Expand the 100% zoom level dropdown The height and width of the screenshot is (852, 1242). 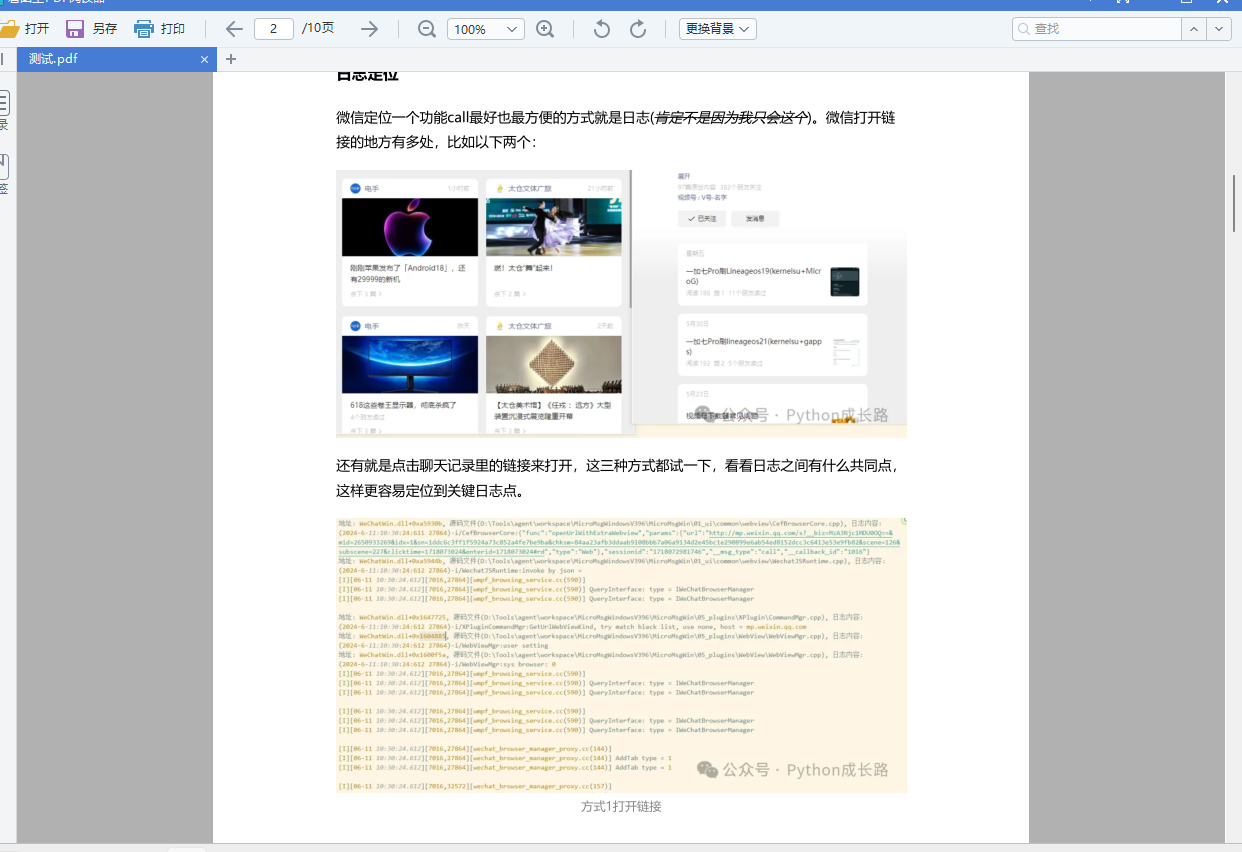486,29
